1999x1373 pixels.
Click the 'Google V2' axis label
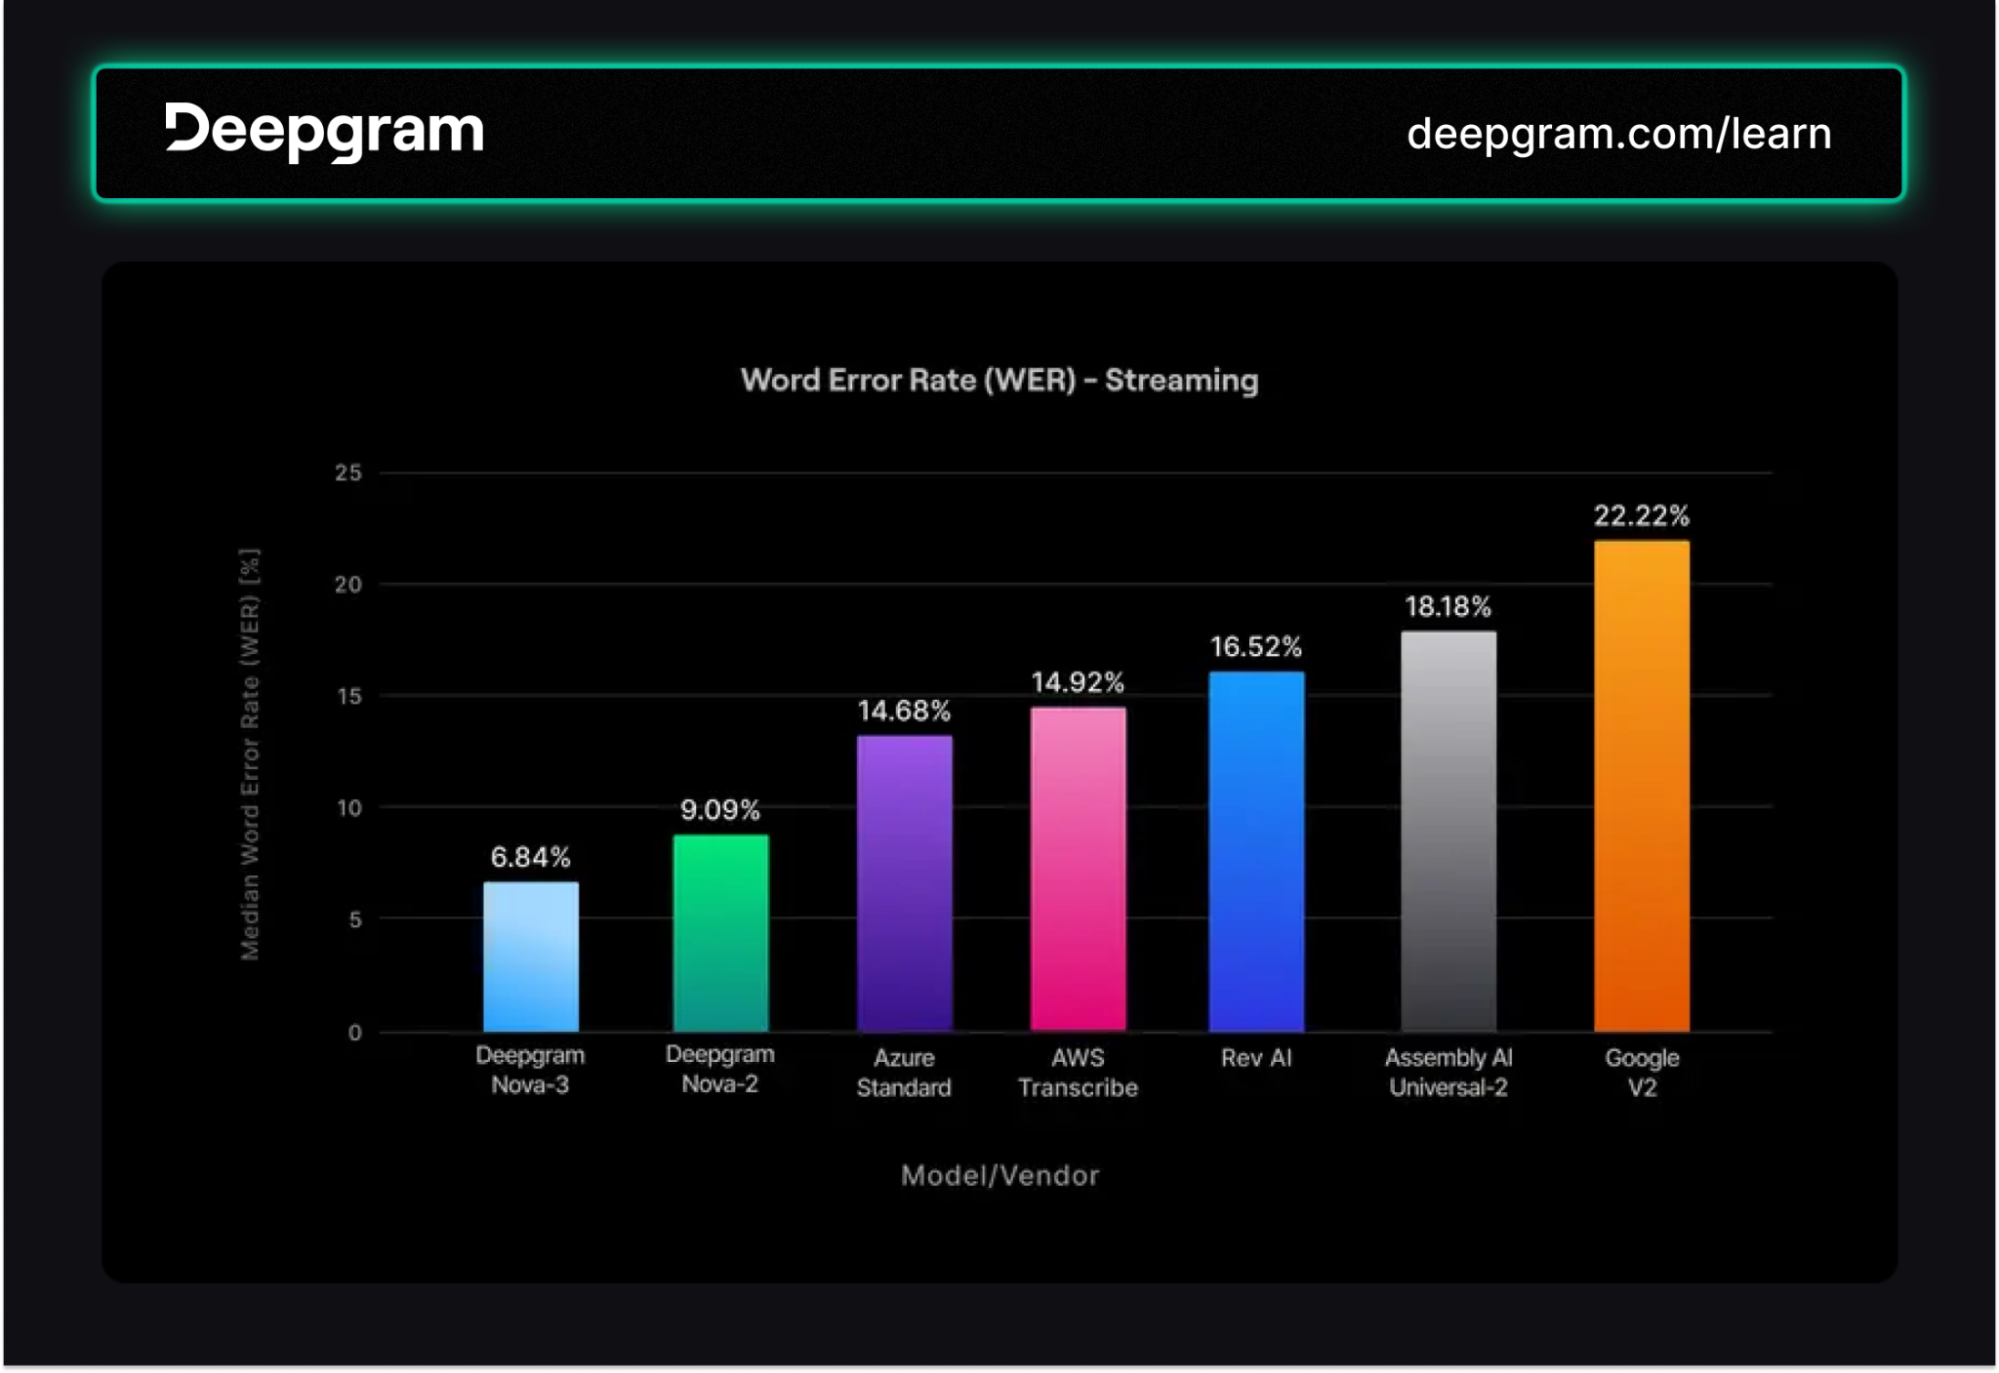click(x=1642, y=1073)
